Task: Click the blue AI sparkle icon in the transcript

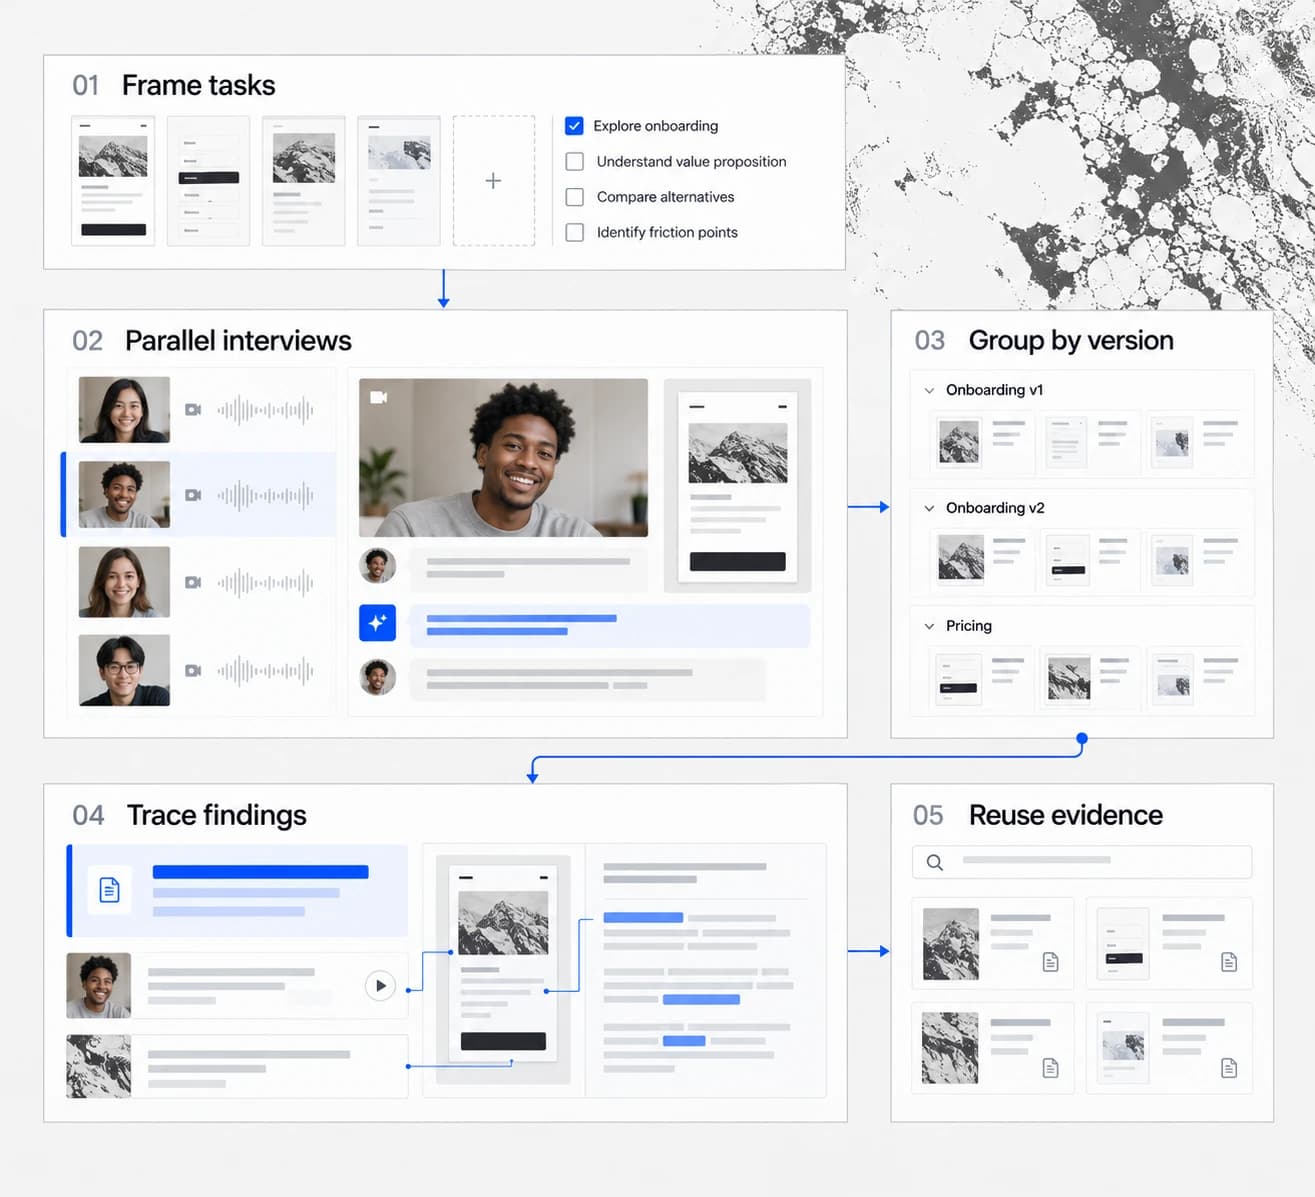Action: pyautogui.click(x=377, y=623)
